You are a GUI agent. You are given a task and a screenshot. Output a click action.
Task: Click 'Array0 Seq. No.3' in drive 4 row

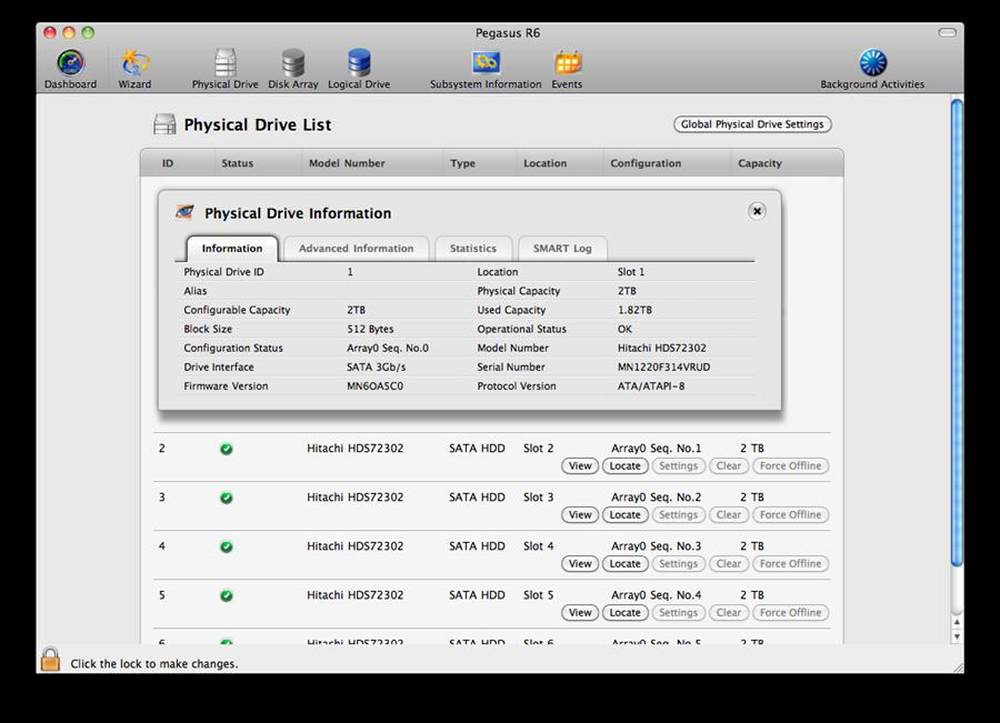656,546
